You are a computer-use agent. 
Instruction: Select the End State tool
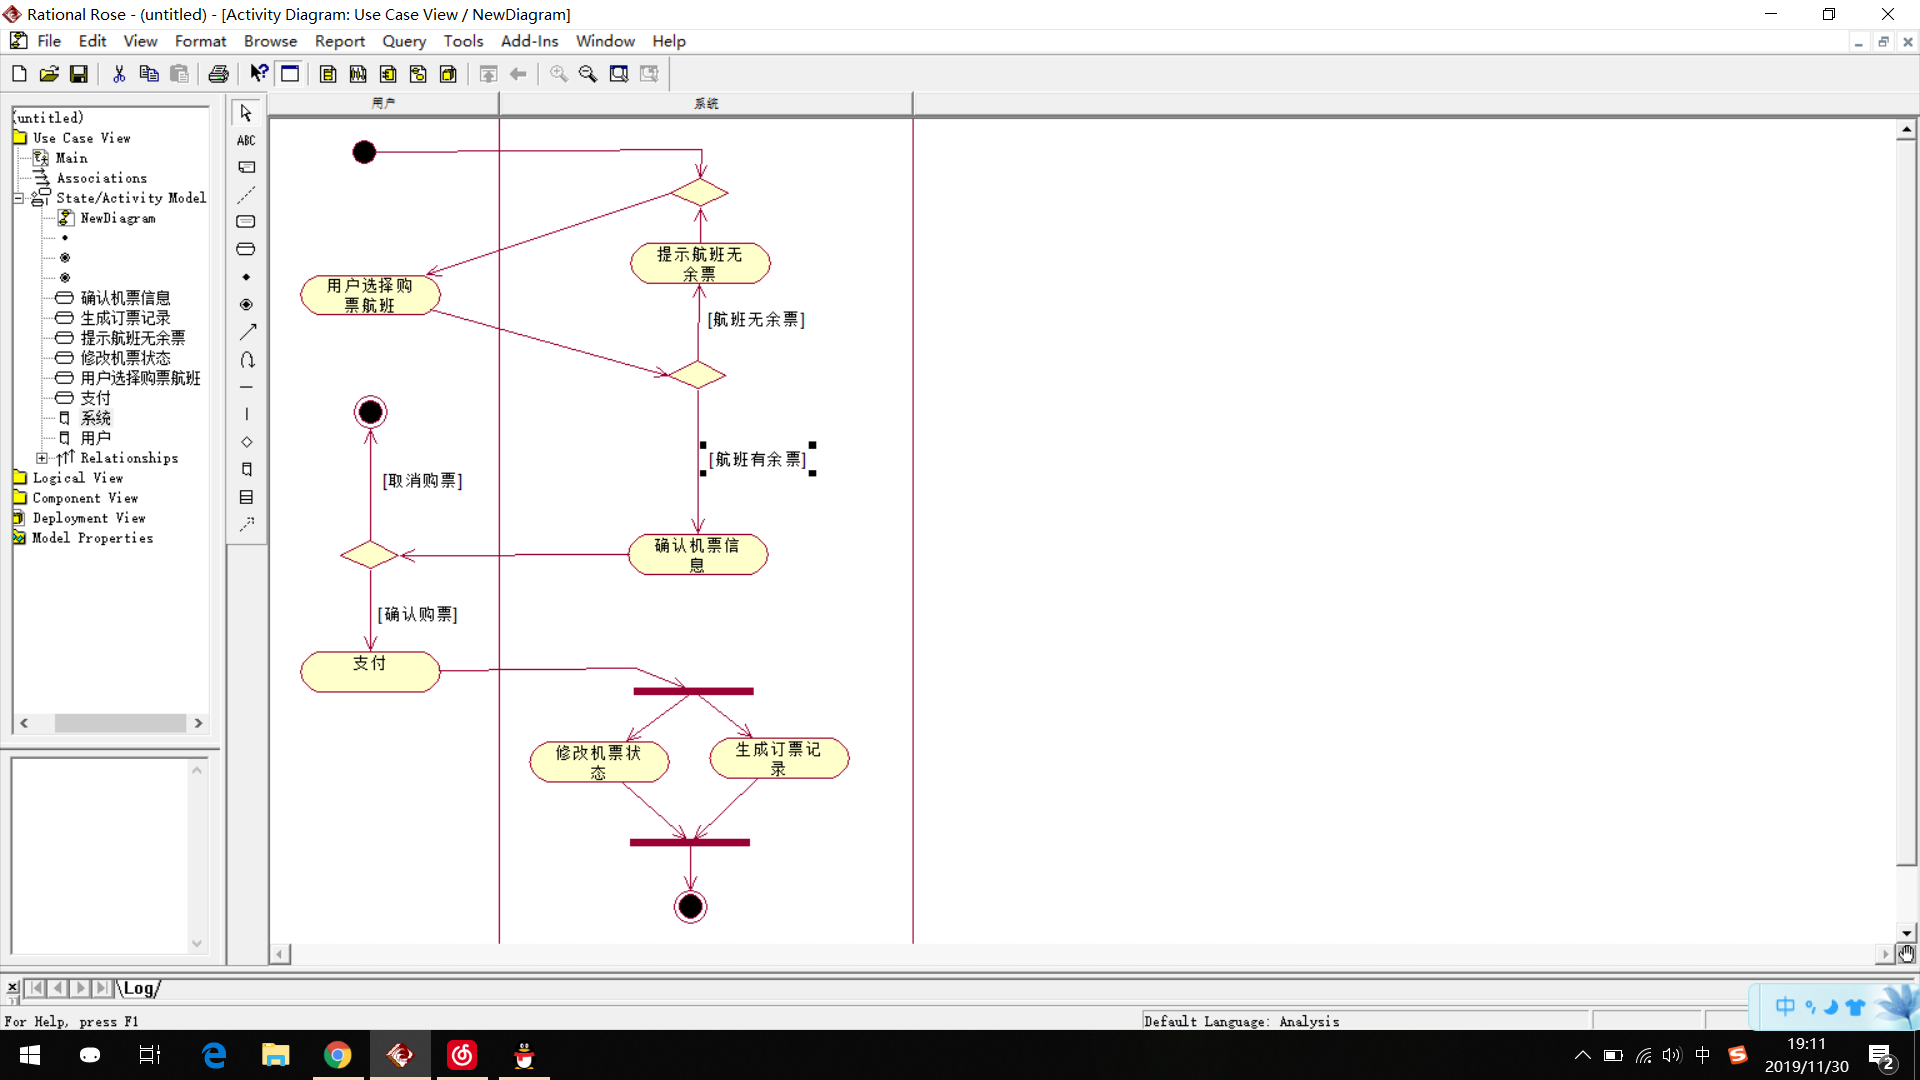click(x=246, y=304)
